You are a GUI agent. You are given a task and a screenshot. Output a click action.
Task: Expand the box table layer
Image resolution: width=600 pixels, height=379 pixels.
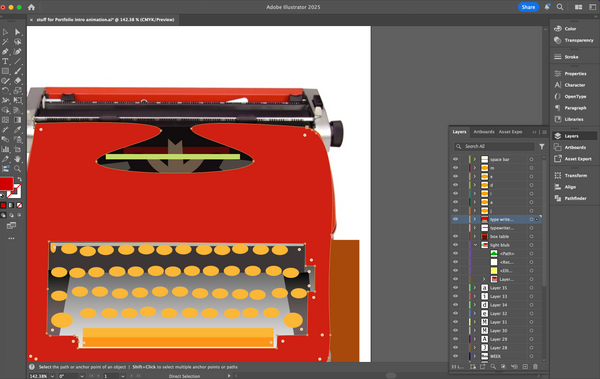point(475,236)
